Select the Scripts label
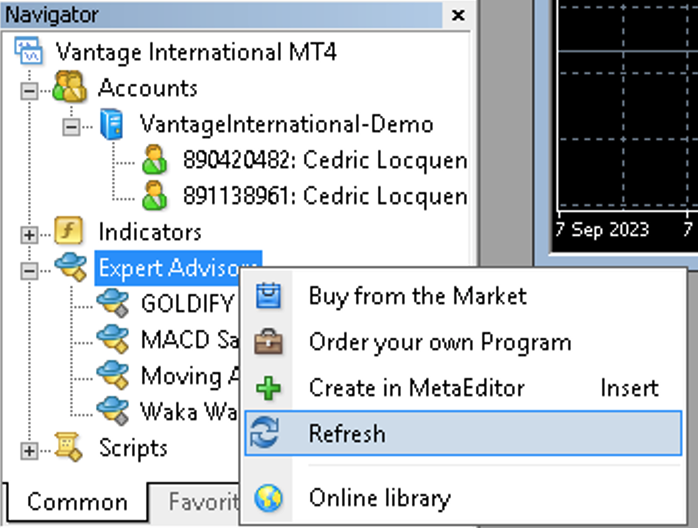Viewport: 698px width, 528px height. pyautogui.click(x=133, y=447)
